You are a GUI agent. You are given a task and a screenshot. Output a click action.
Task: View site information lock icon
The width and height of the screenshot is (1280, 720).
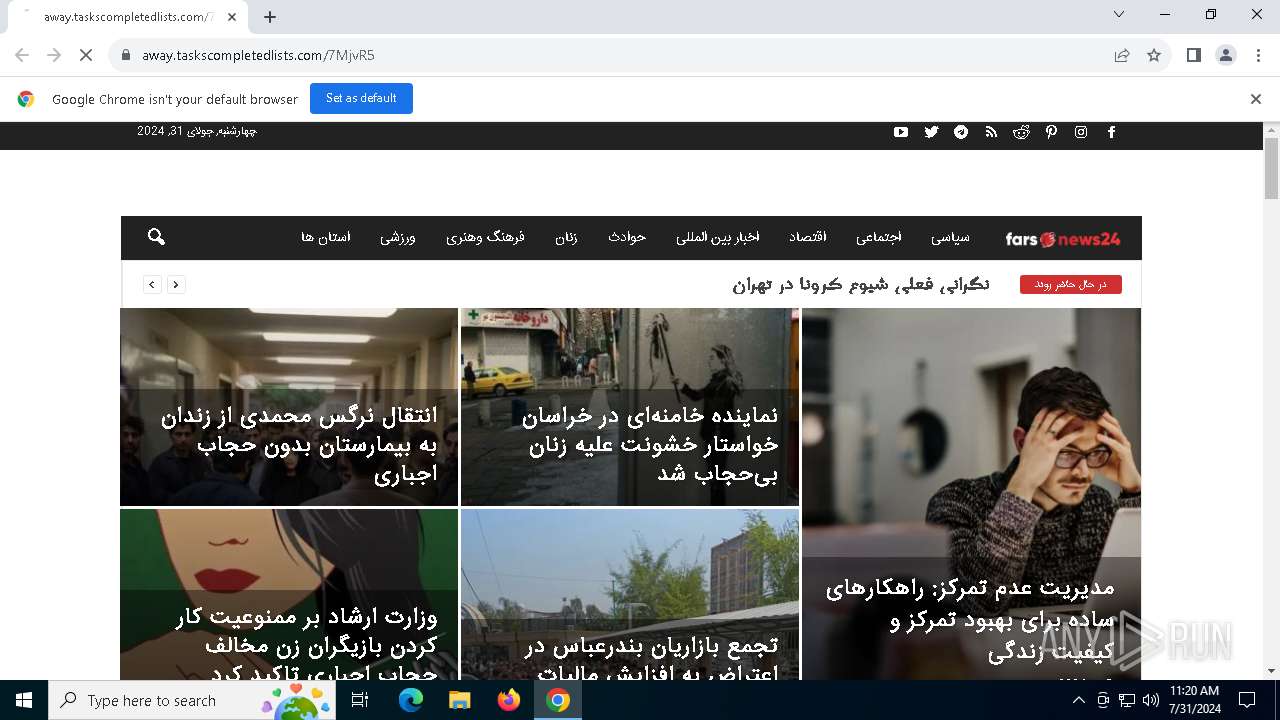[x=126, y=55]
